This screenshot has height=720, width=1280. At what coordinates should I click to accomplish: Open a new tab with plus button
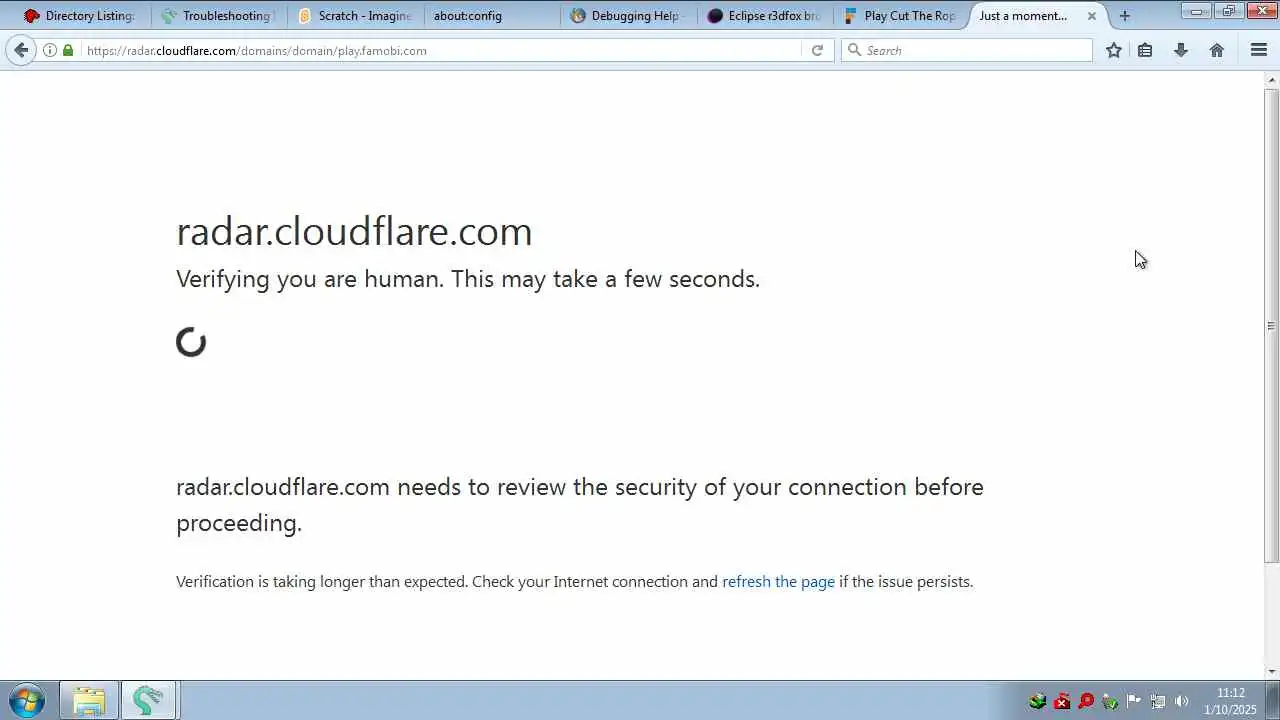[x=1125, y=16]
